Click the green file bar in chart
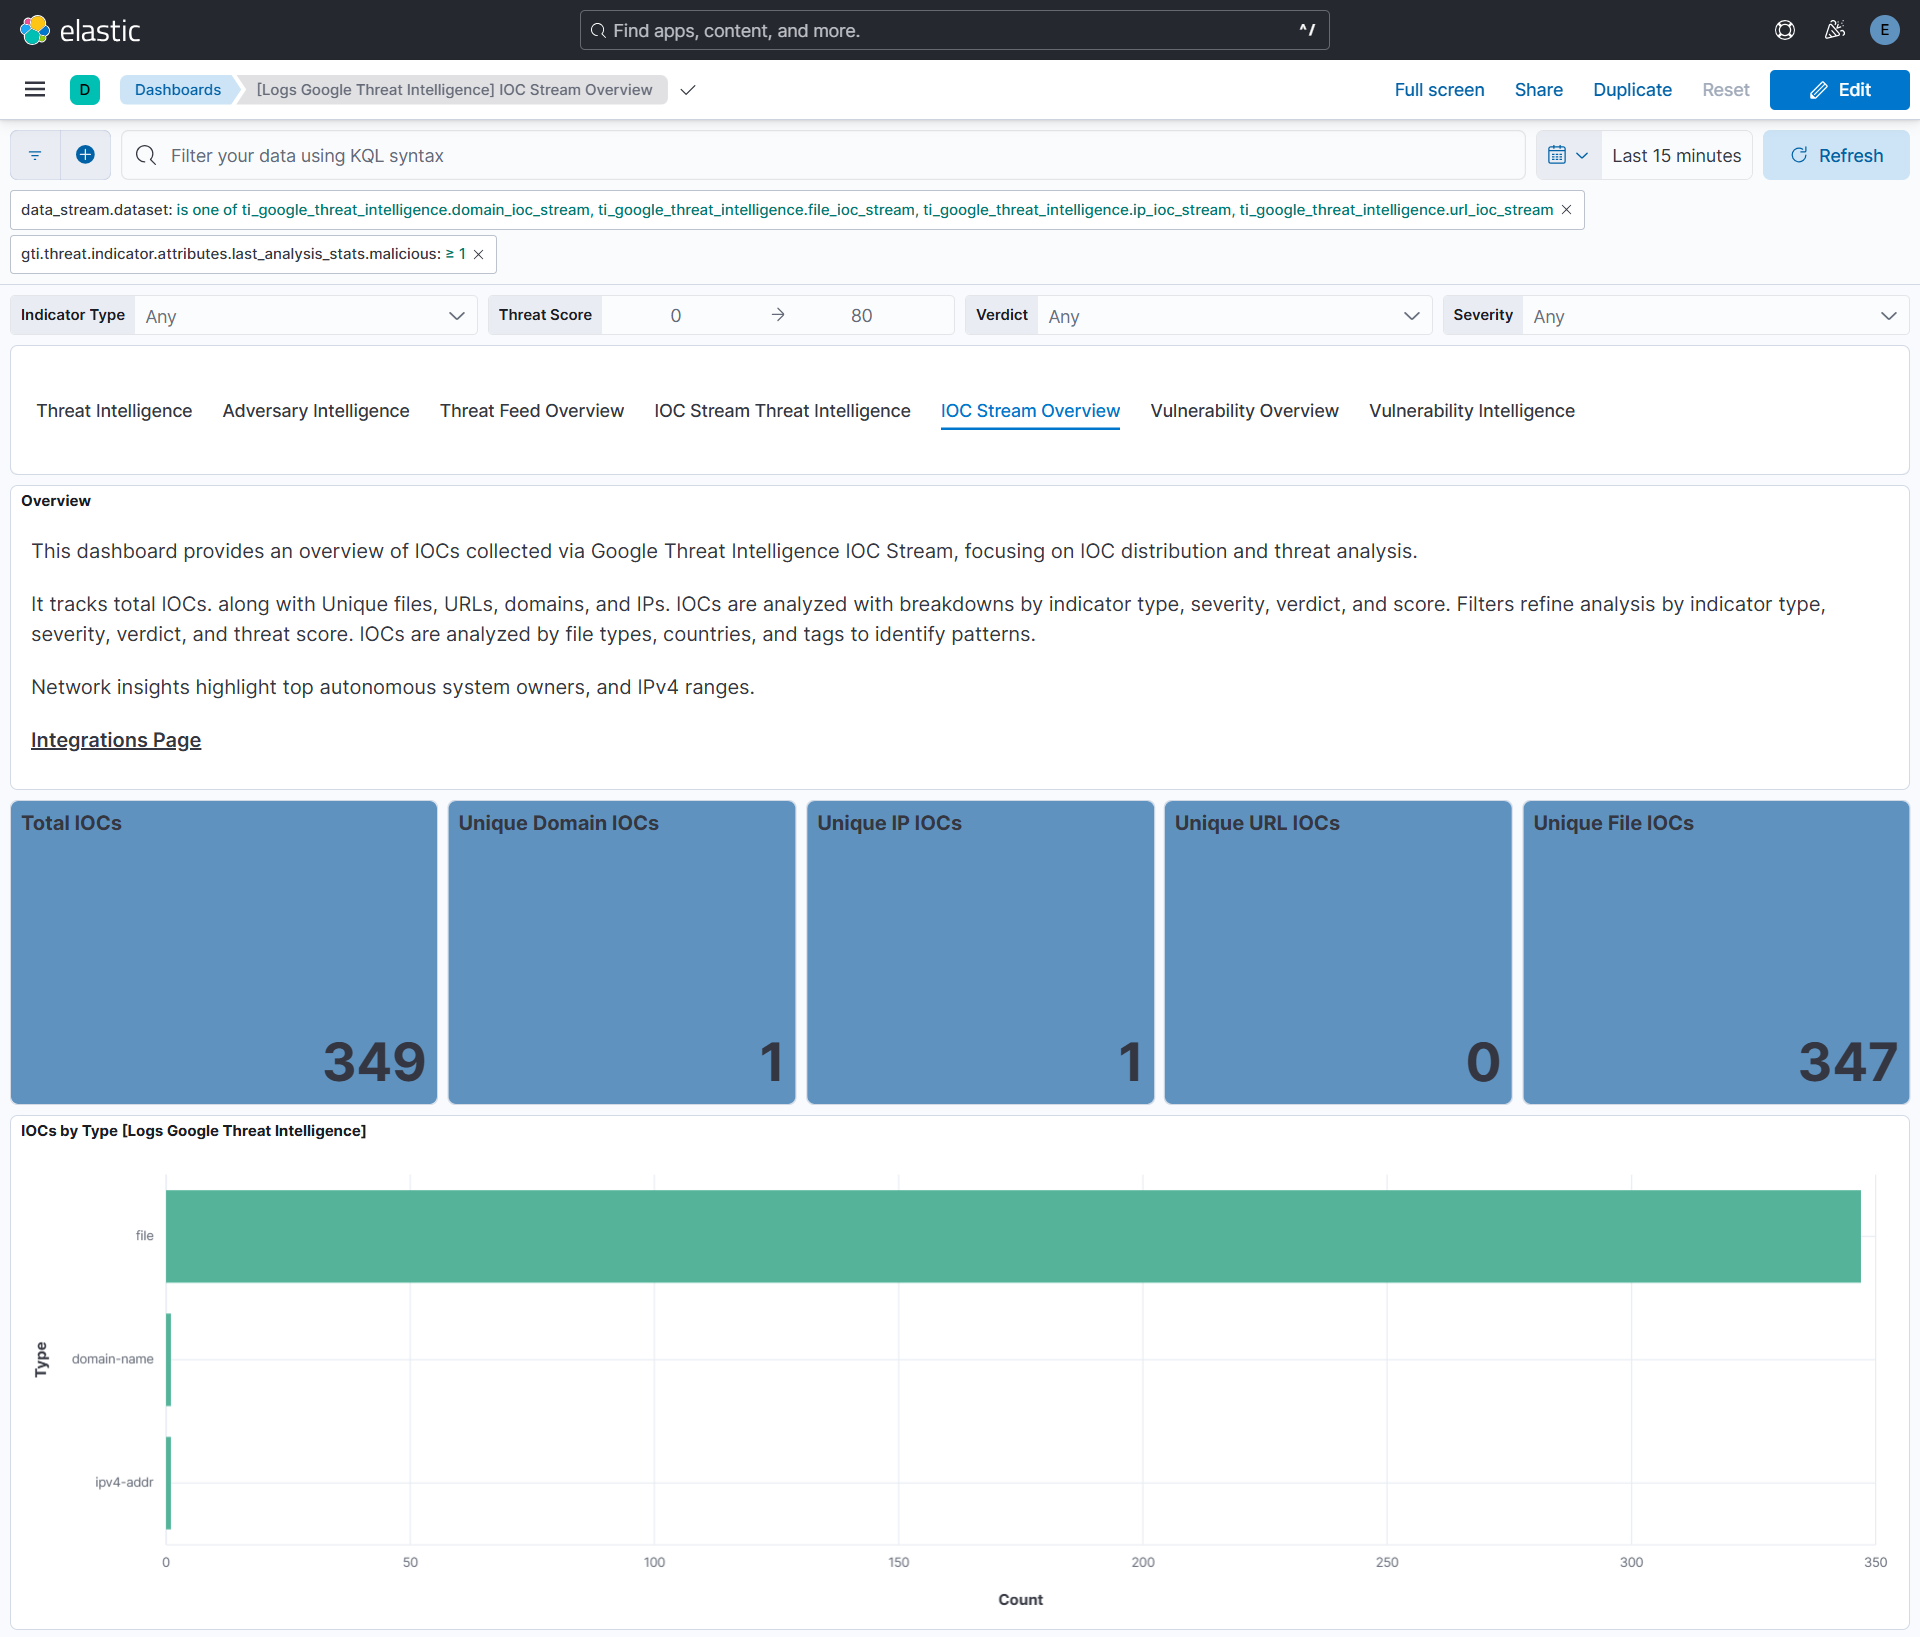This screenshot has height=1637, width=1920. click(1013, 1236)
